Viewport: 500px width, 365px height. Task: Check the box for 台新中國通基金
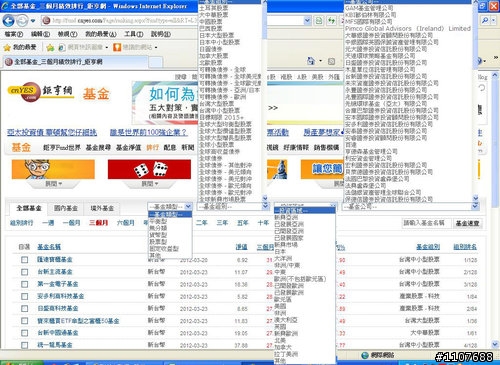(24, 333)
